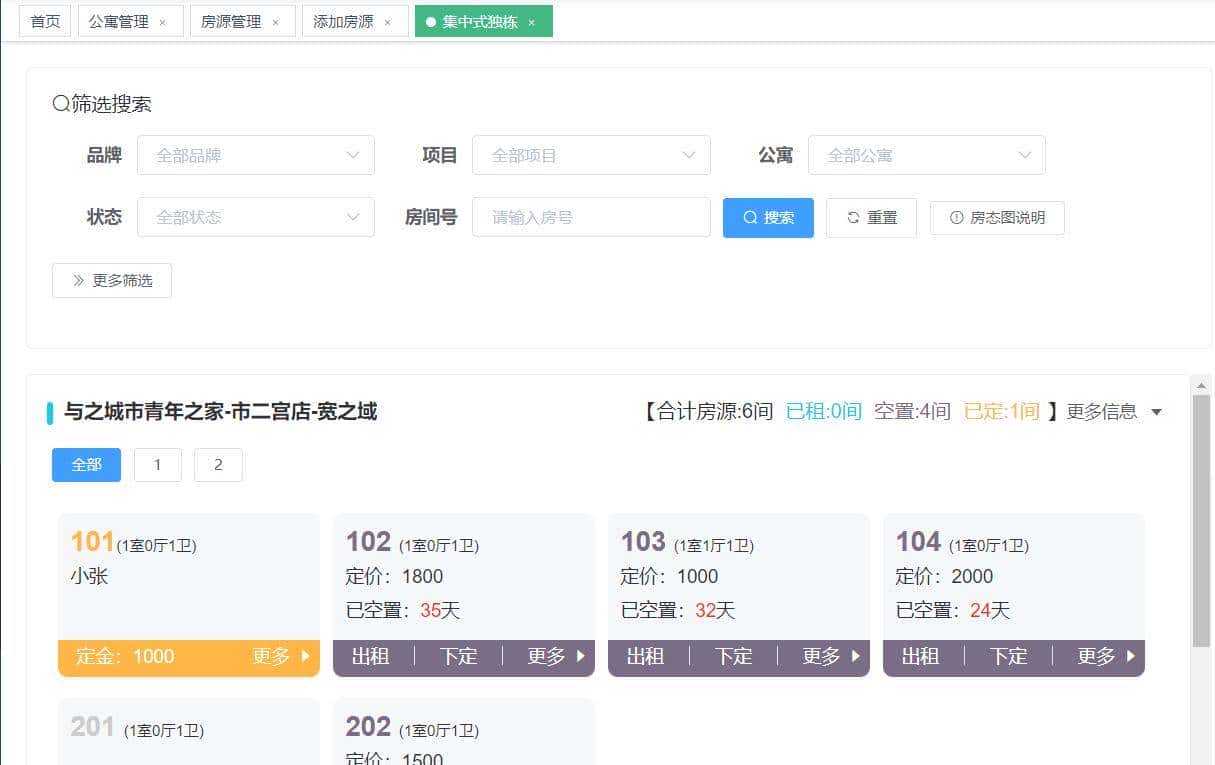Expand the 全部项目 project dropdown

[591, 155]
